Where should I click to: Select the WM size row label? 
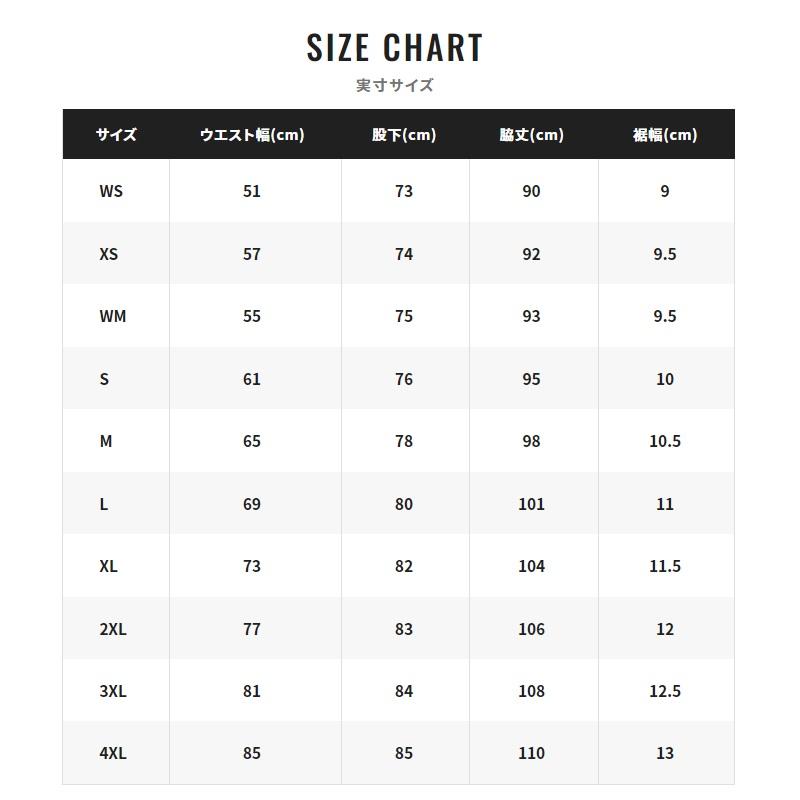click(113, 316)
